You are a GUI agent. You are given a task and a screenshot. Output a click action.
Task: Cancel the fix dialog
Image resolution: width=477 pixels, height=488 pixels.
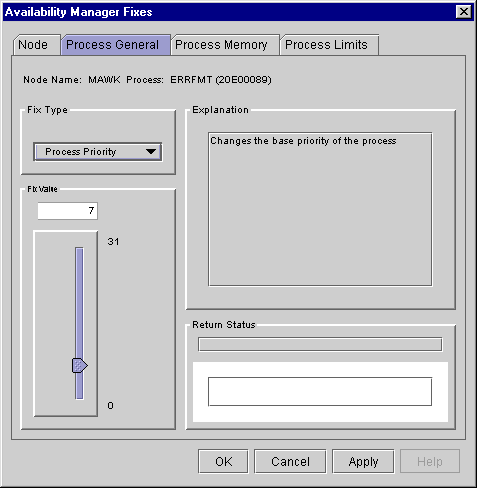pos(290,461)
